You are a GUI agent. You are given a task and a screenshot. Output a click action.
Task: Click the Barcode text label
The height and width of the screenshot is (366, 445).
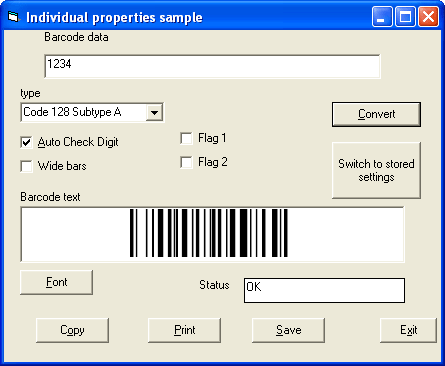[x=50, y=197]
